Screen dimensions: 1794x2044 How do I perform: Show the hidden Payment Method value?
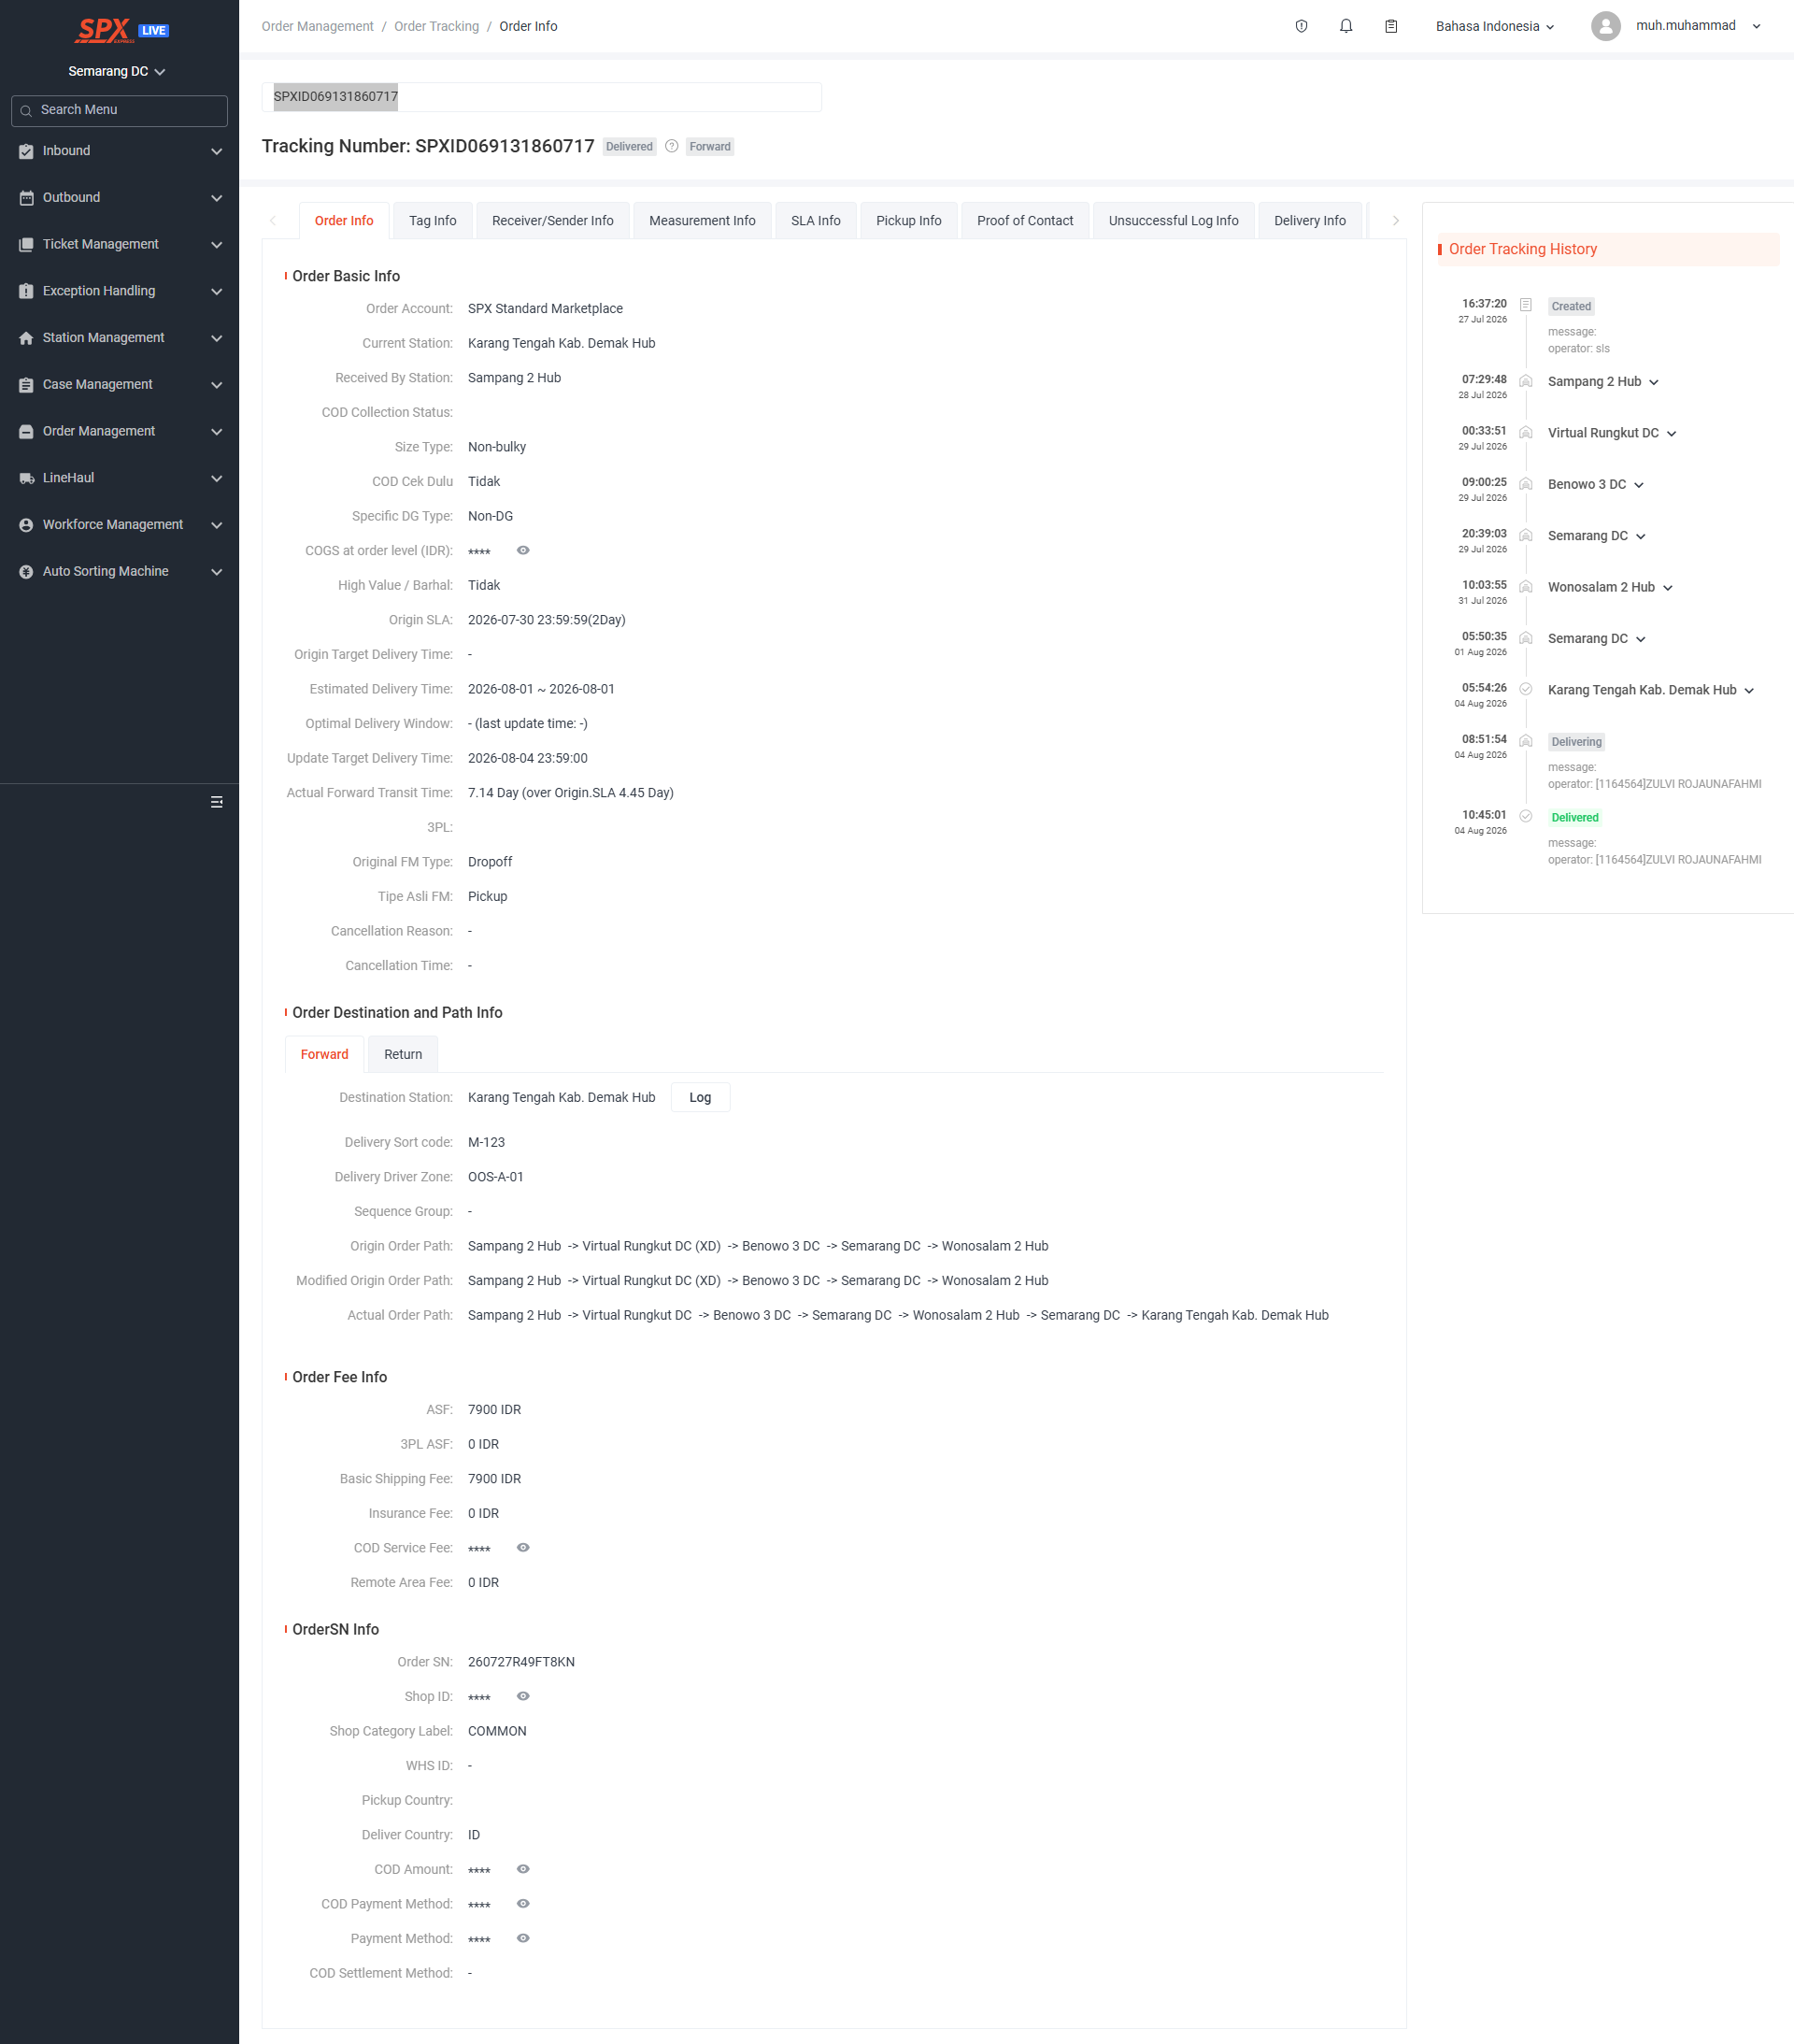coord(523,1938)
